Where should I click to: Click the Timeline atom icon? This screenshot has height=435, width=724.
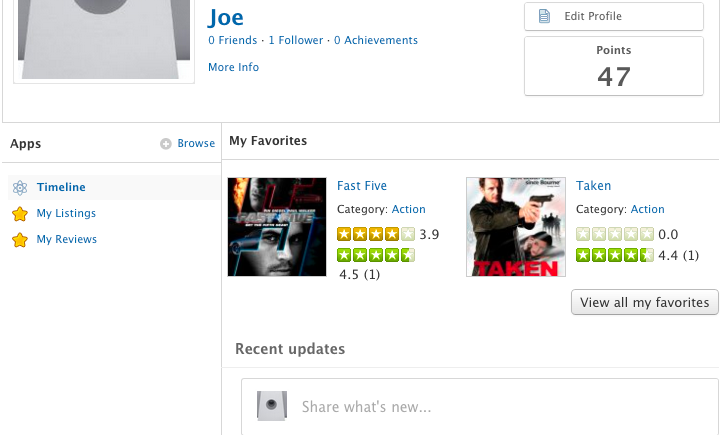(x=19, y=188)
